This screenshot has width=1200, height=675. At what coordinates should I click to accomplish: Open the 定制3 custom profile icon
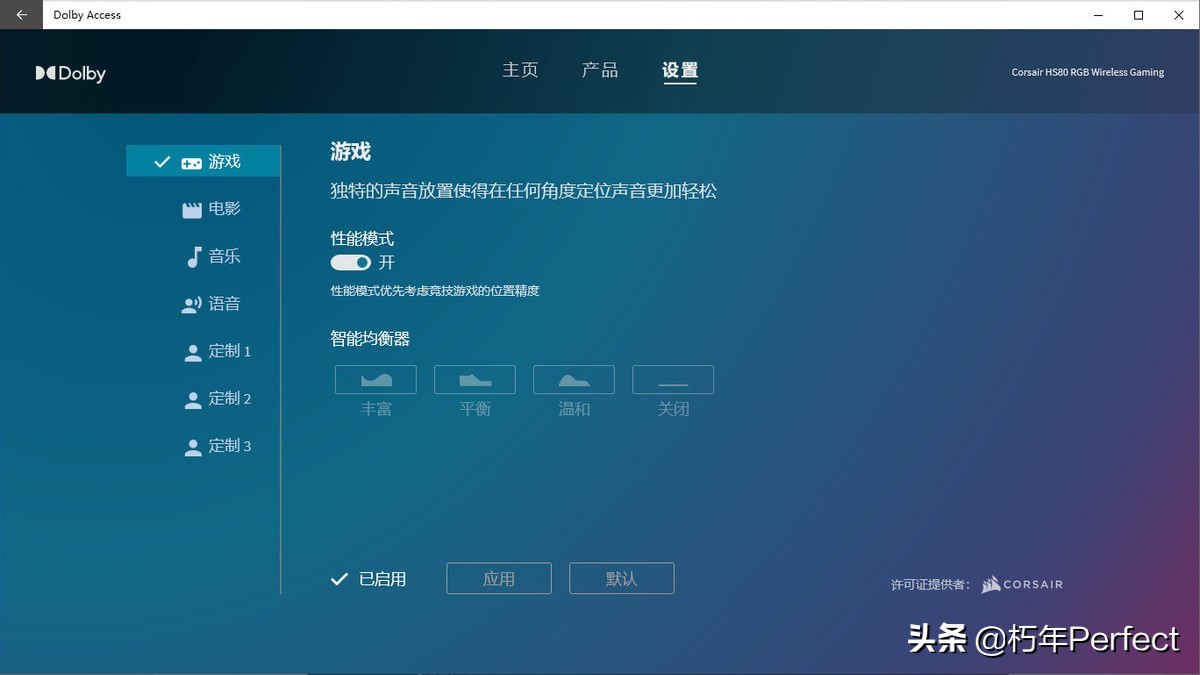point(191,446)
